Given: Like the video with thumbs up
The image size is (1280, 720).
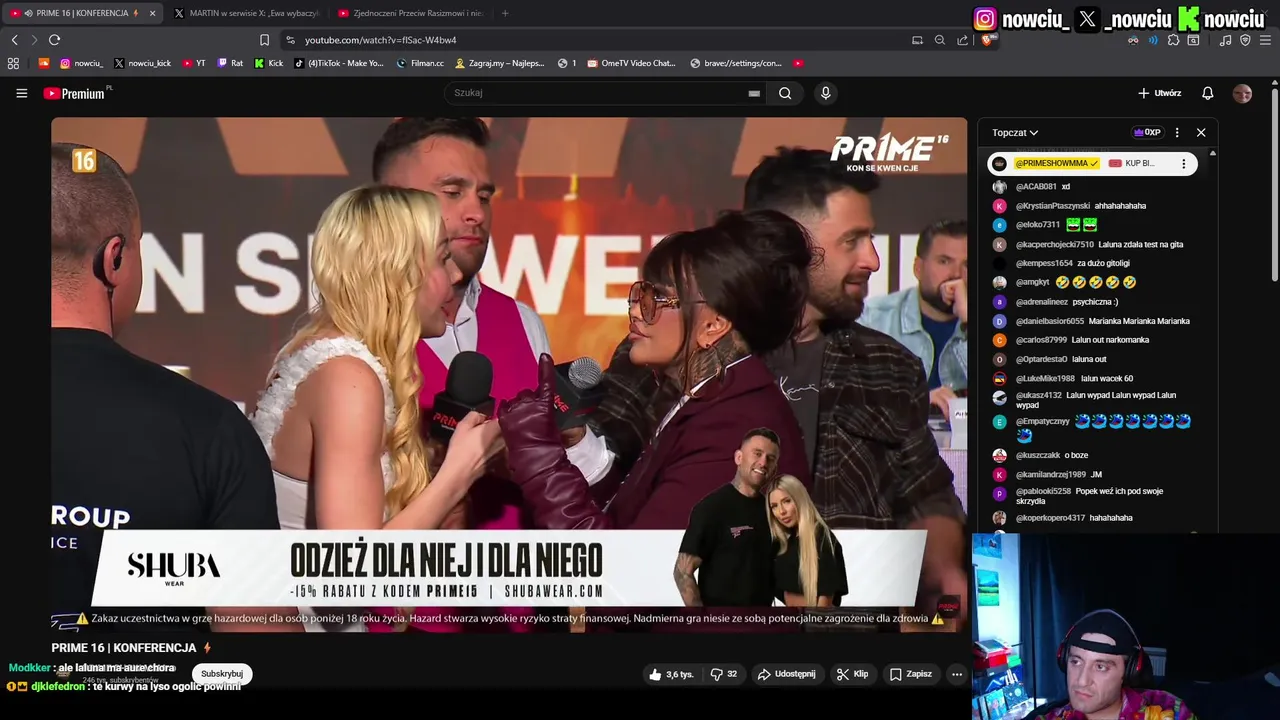Looking at the screenshot, I should (671, 674).
